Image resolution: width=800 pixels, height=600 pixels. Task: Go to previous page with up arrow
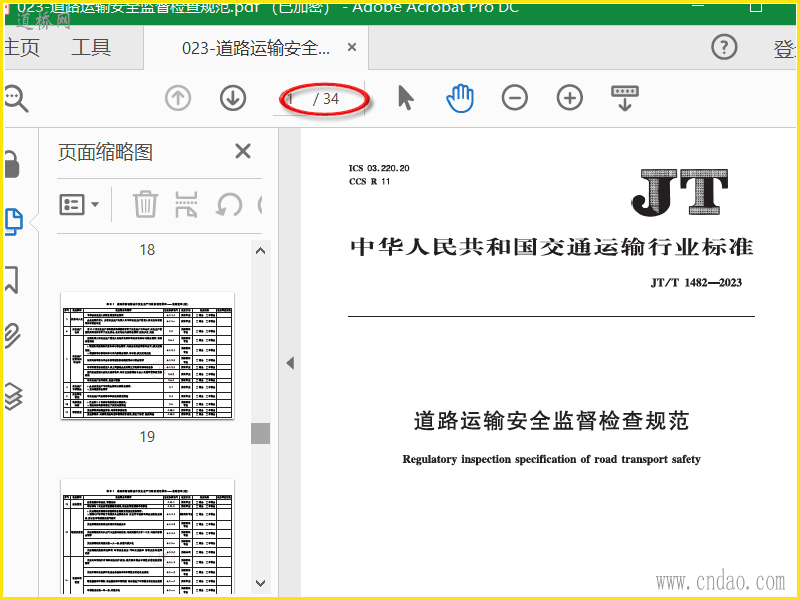point(178,98)
